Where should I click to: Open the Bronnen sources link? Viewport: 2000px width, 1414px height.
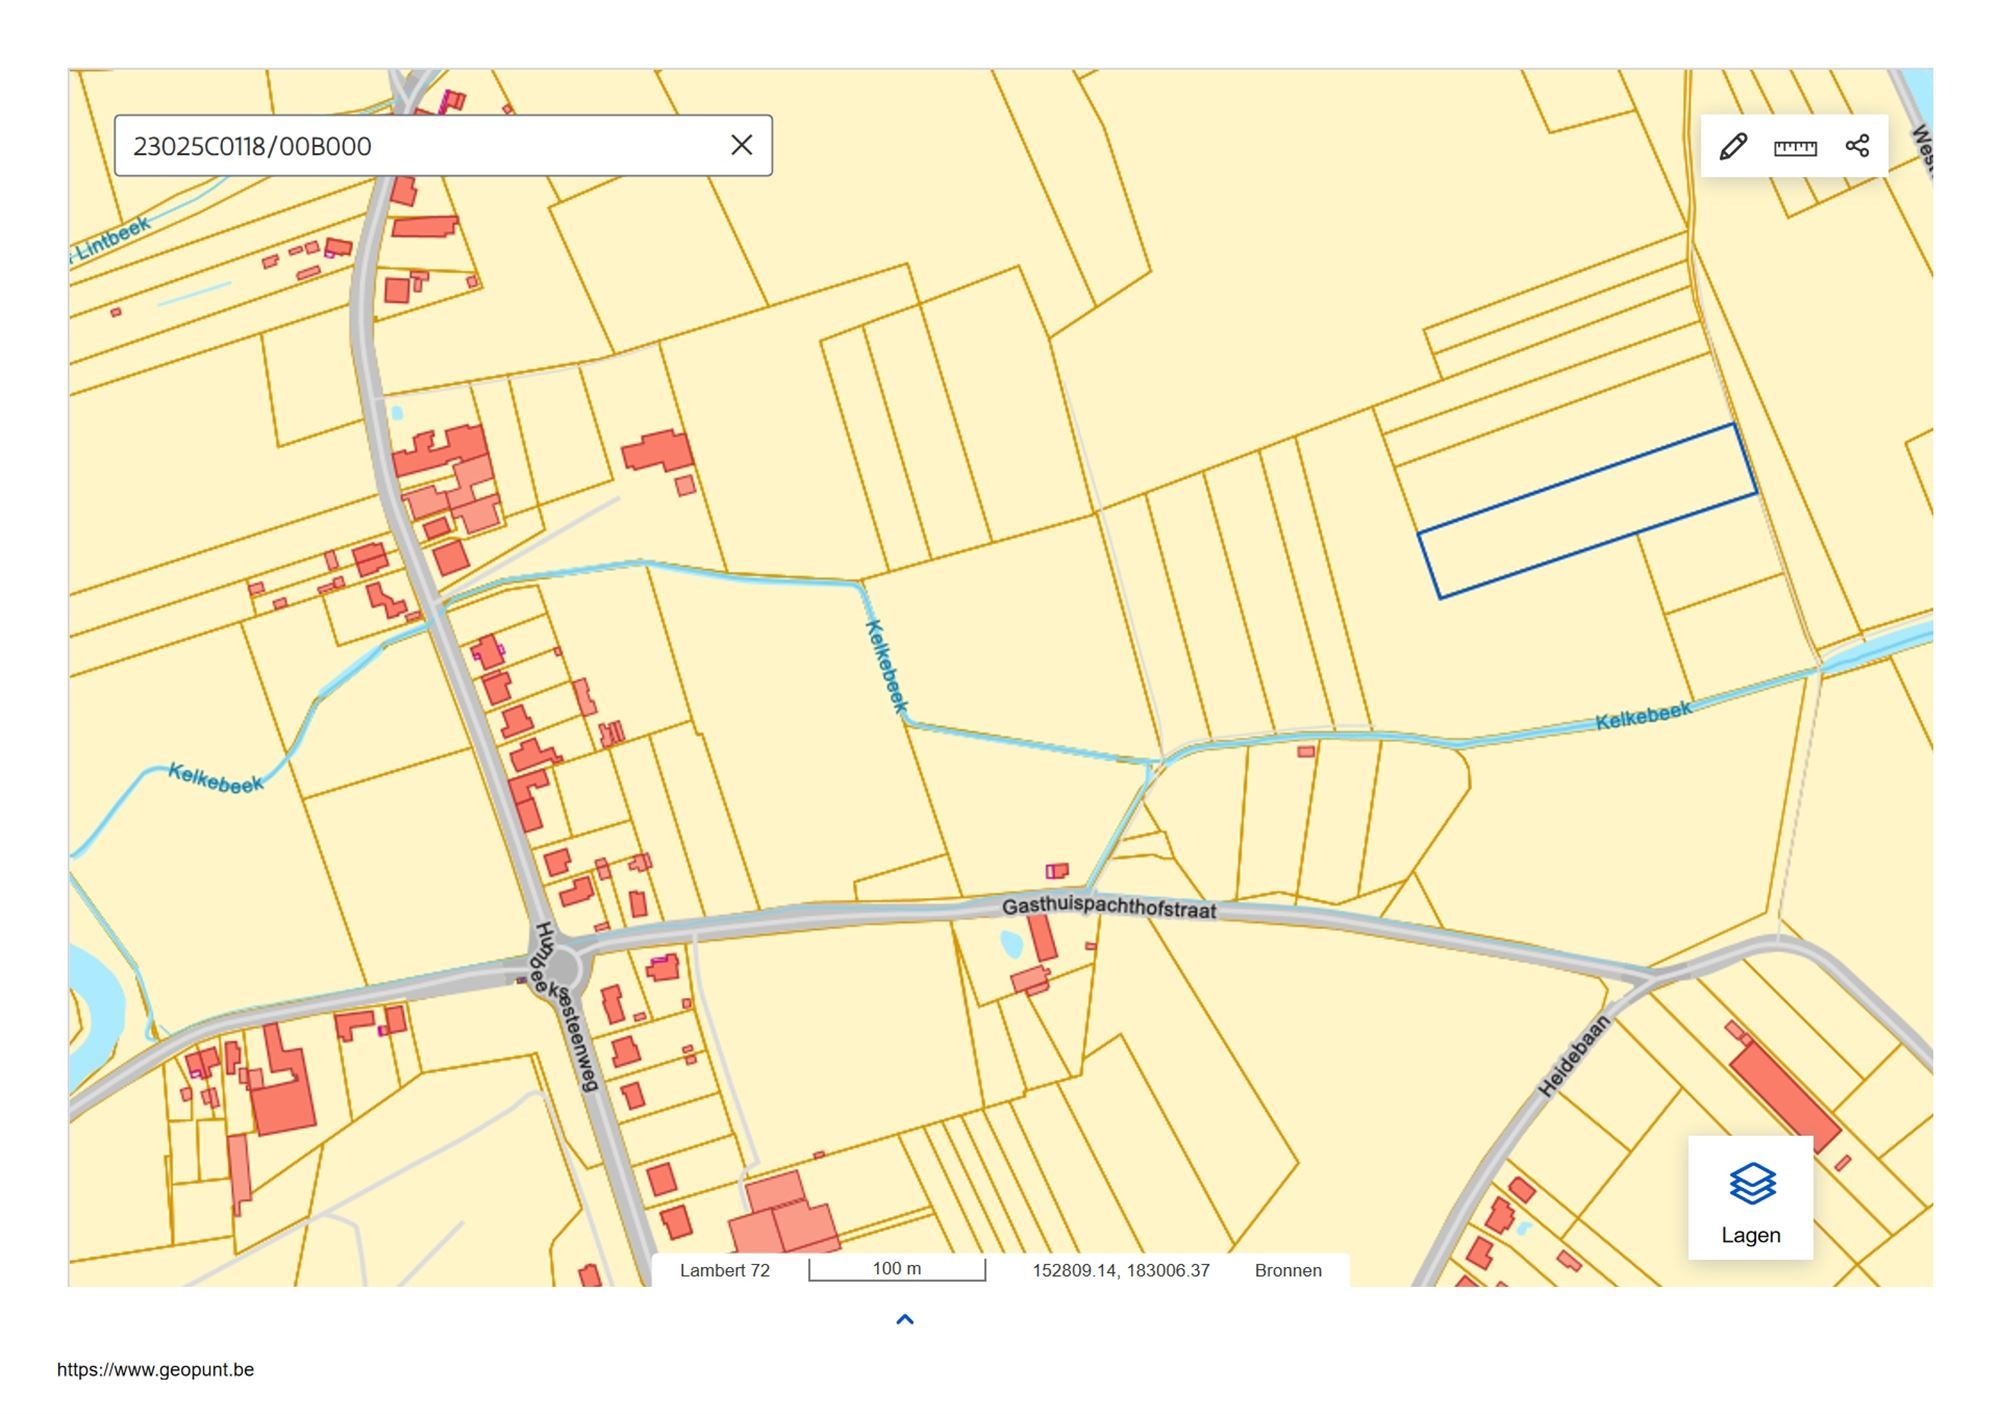point(1288,1270)
